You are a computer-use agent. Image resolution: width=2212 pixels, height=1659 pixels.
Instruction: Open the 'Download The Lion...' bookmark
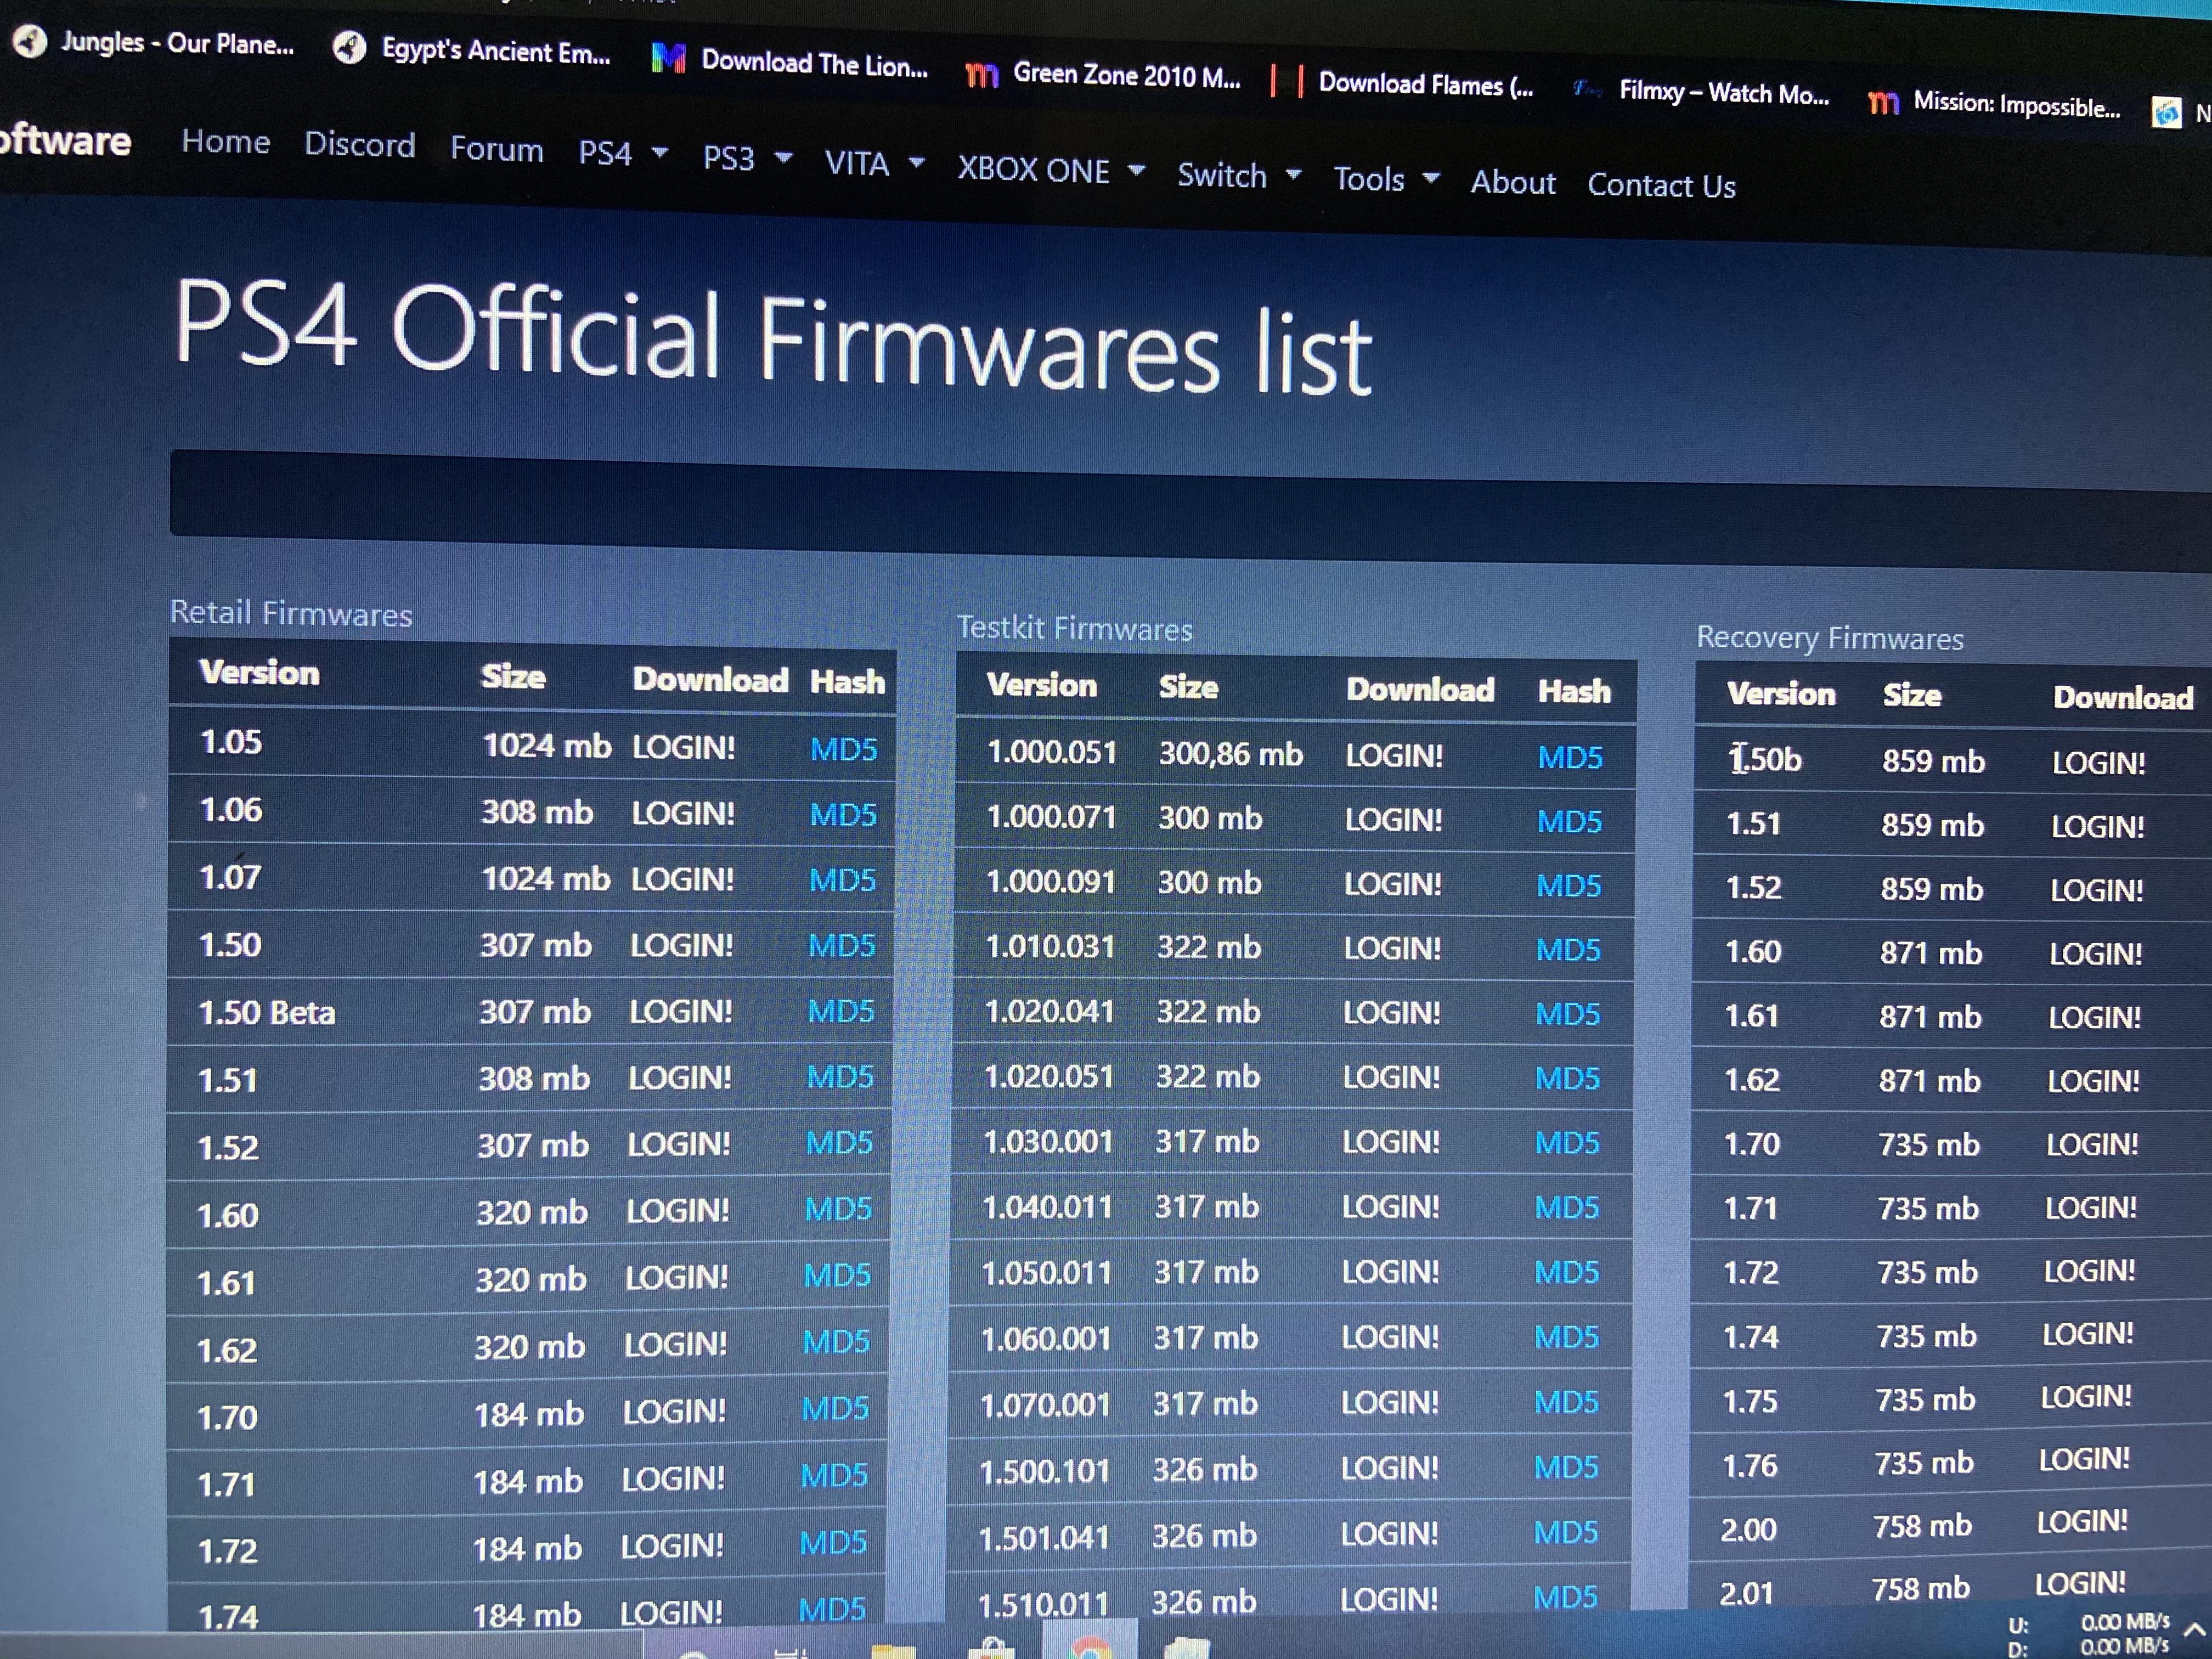[x=790, y=63]
